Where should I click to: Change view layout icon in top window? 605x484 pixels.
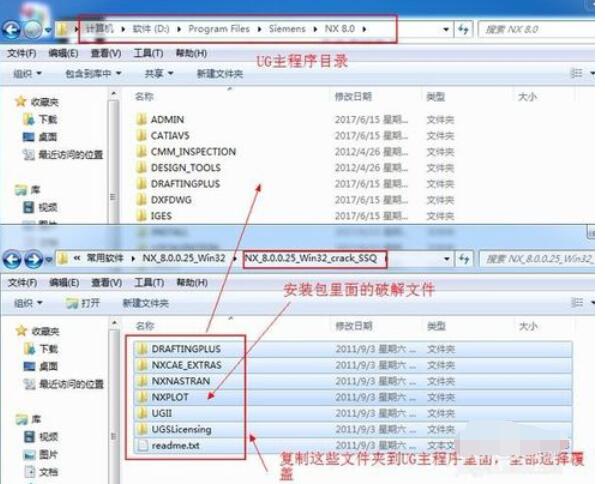576,73
